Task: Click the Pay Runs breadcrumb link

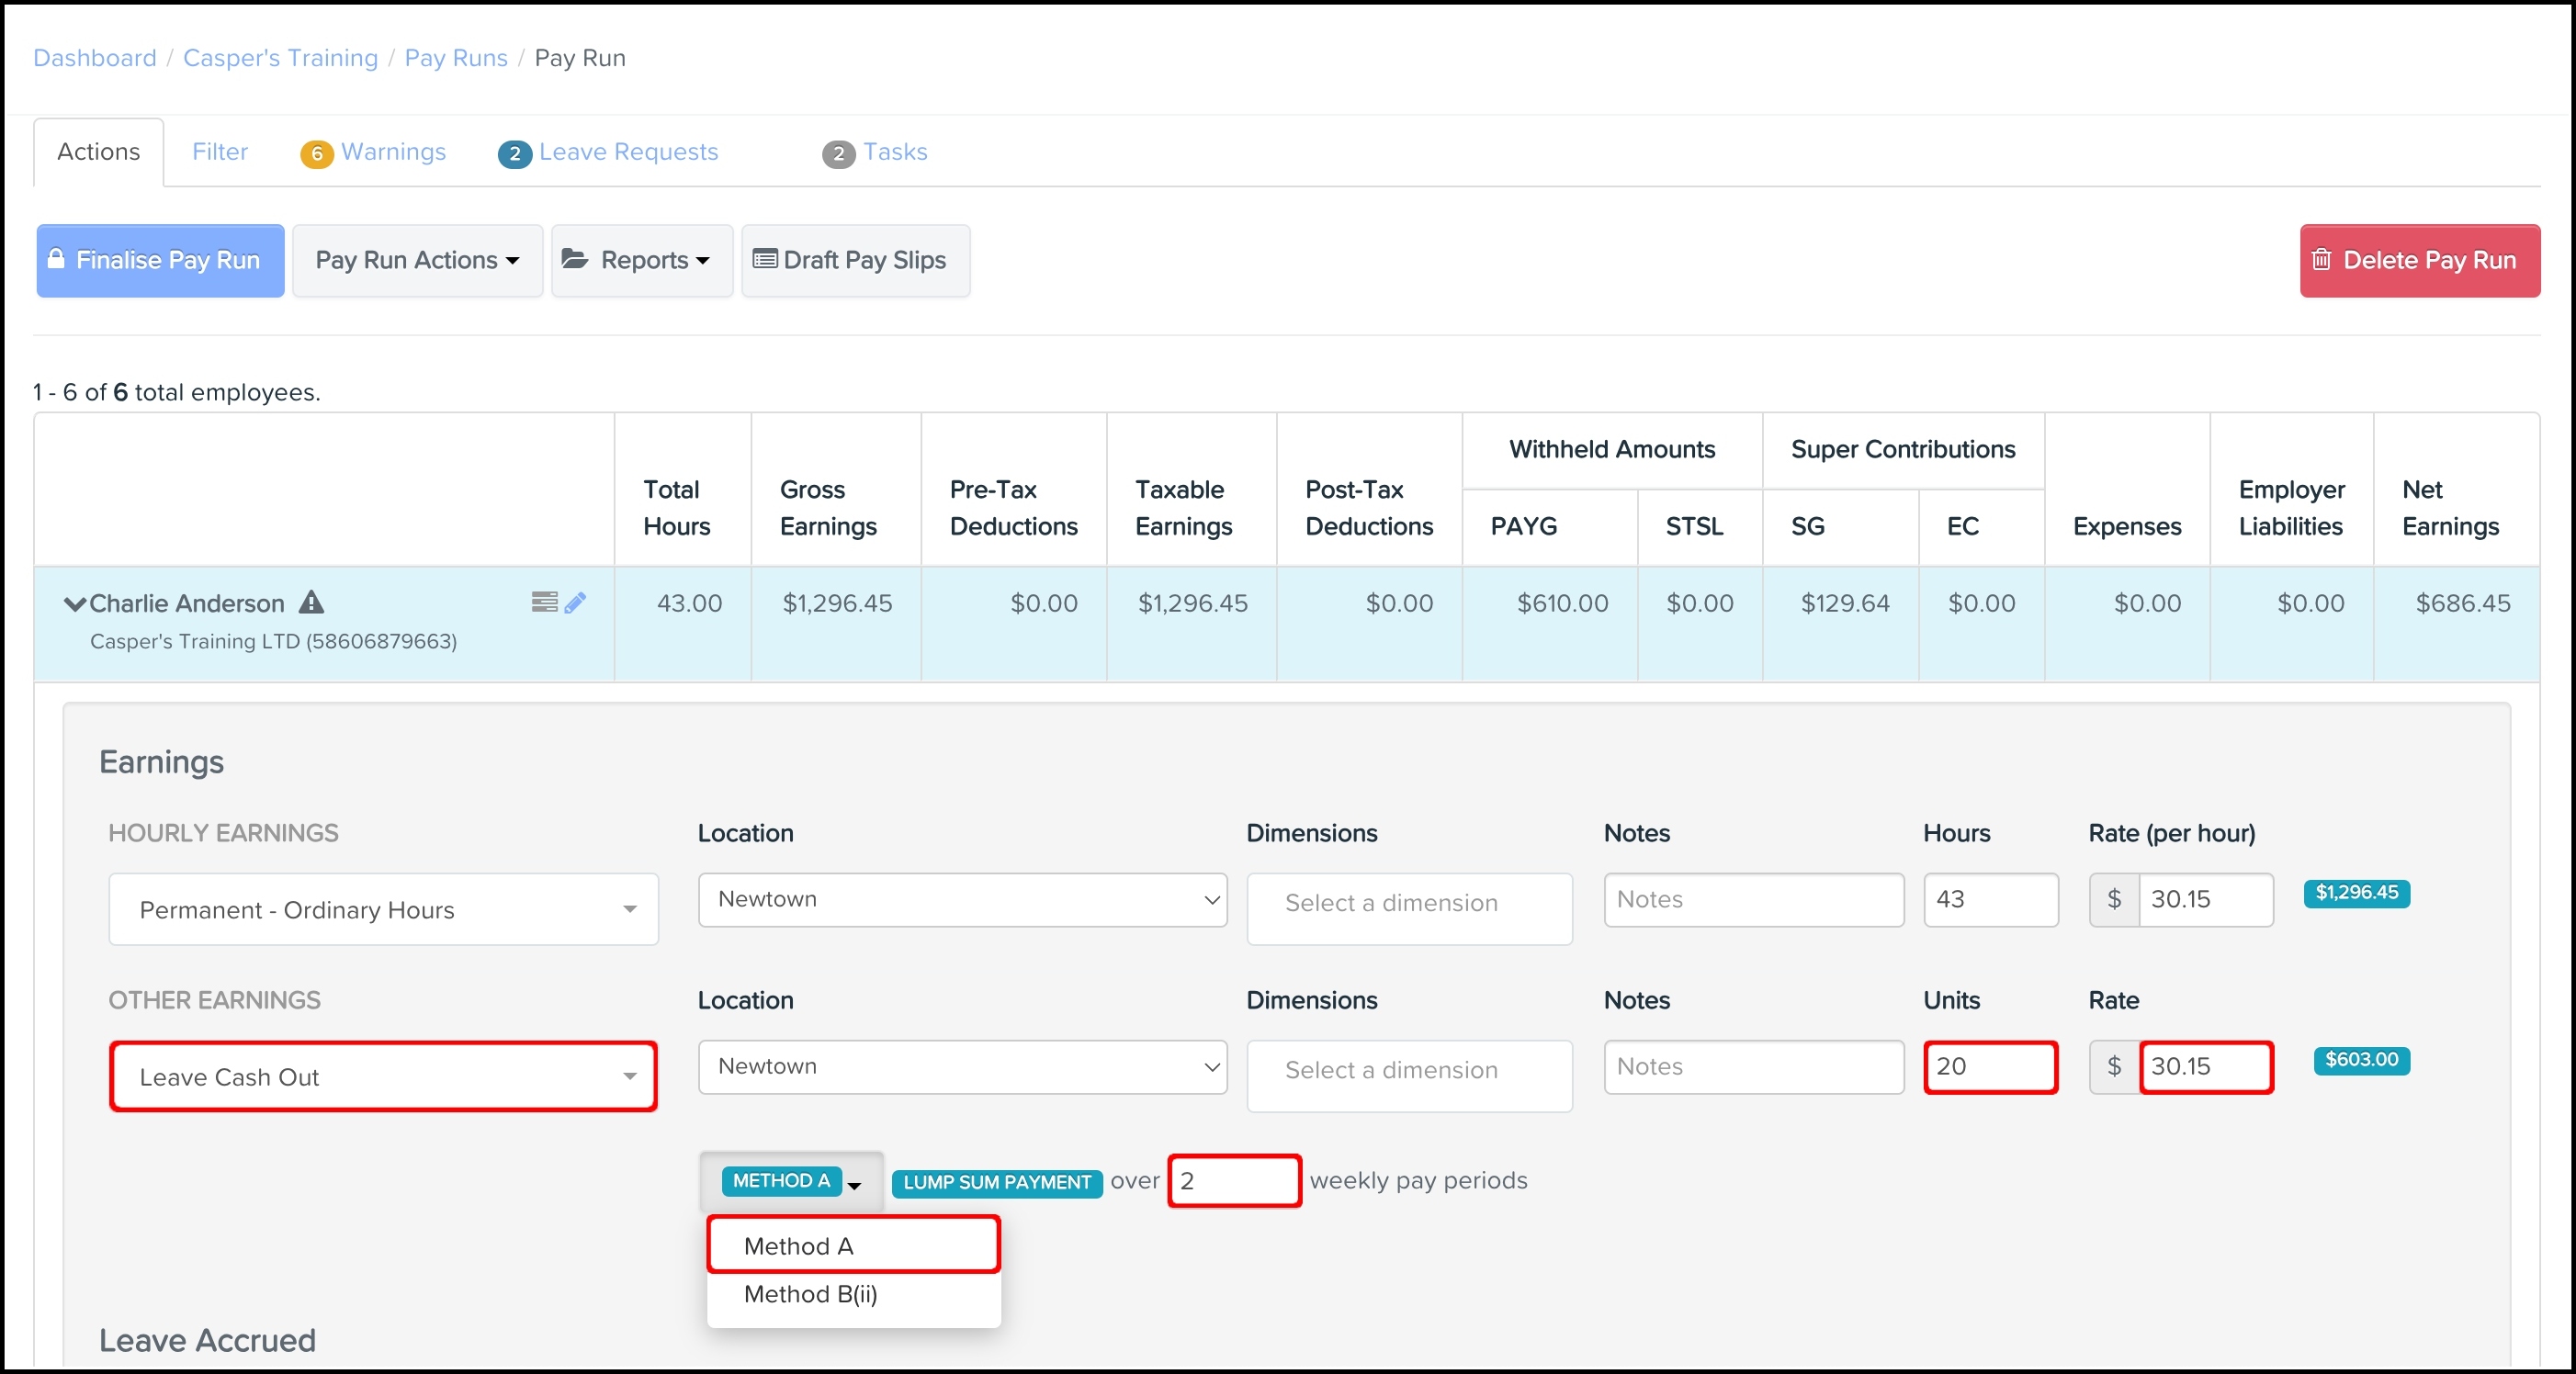Action: [x=456, y=58]
